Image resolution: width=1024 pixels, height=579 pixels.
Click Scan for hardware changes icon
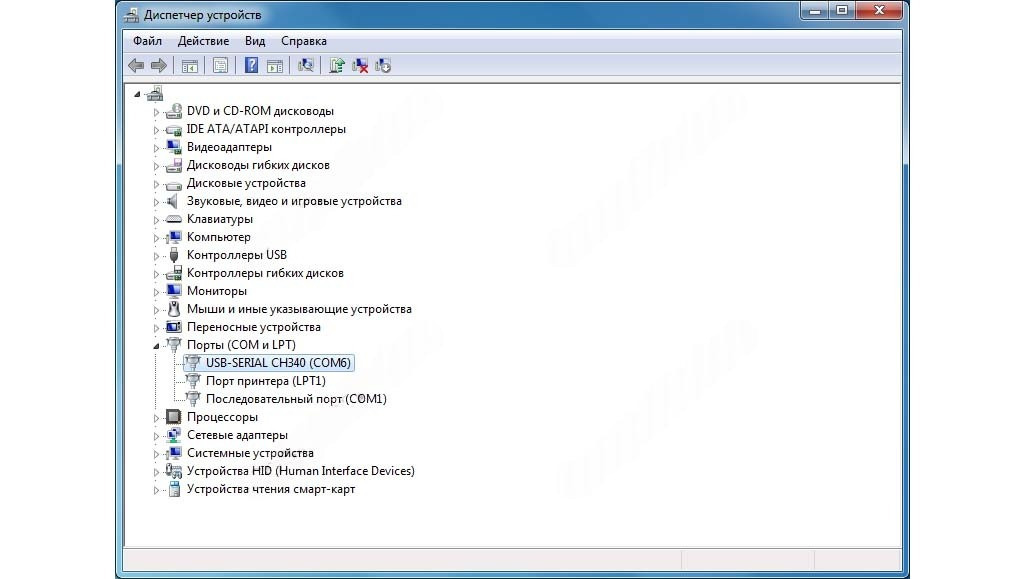306,66
